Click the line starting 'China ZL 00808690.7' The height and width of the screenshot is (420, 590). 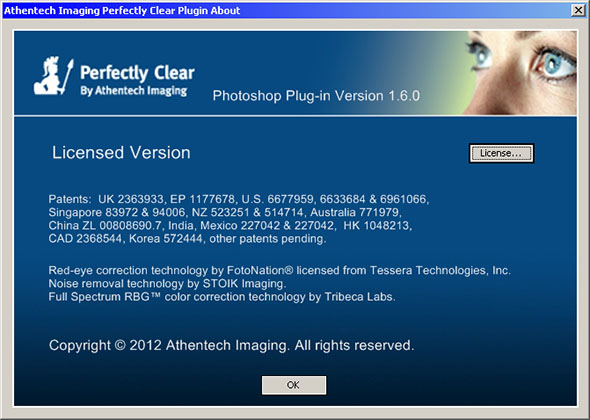click(230, 225)
